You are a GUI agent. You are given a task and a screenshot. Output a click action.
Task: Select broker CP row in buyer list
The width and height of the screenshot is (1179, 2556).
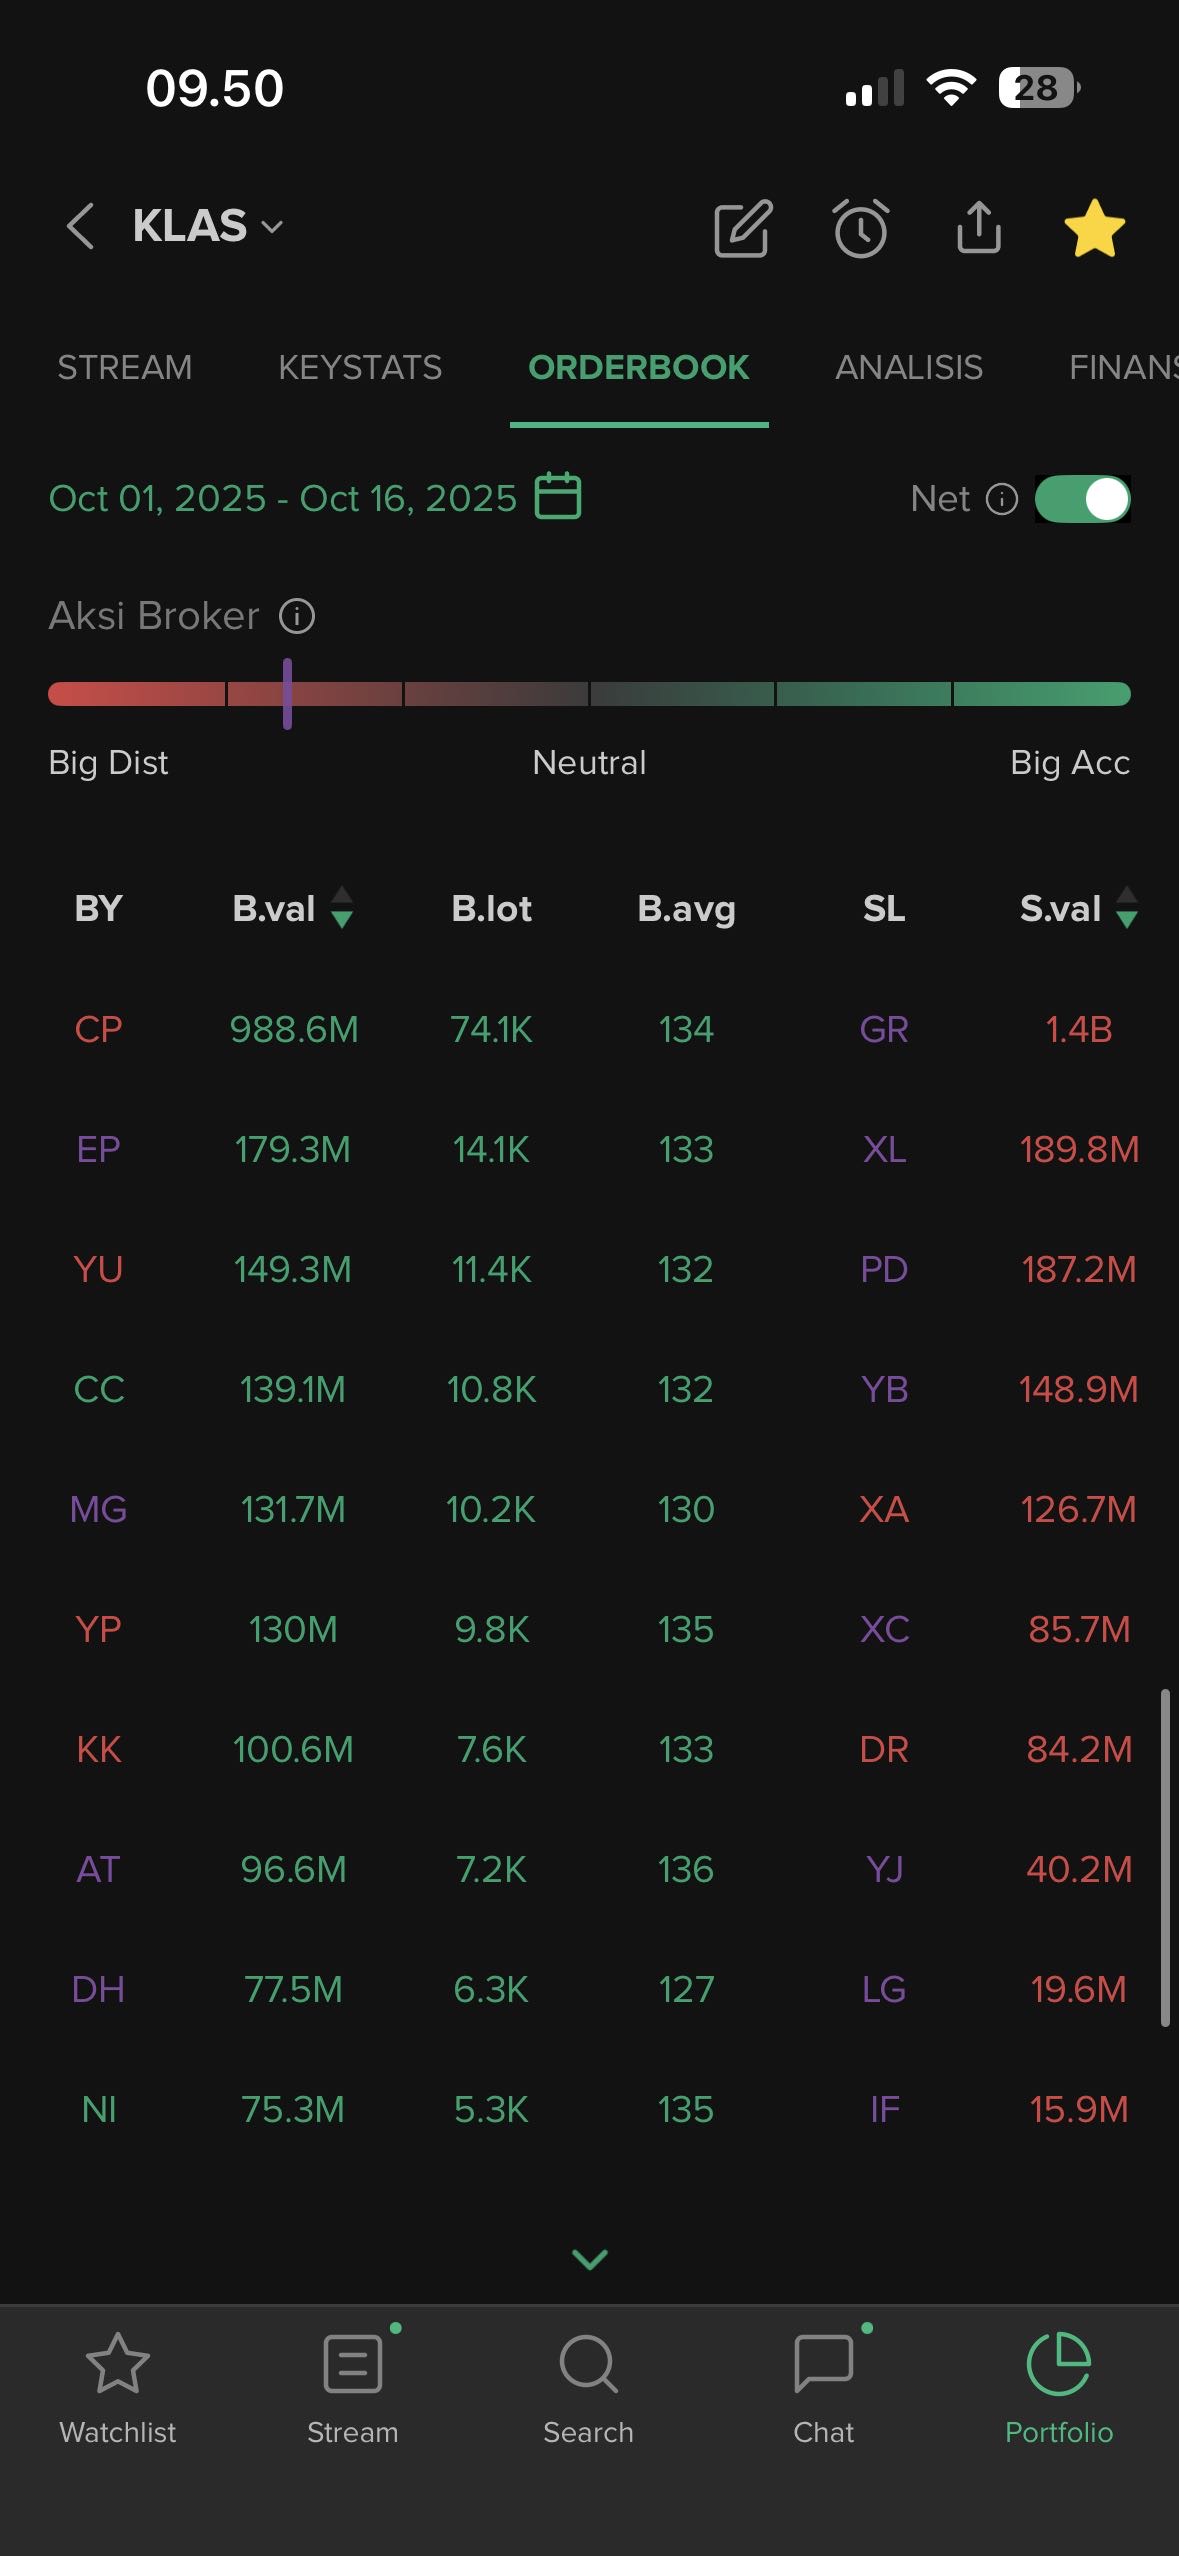[x=98, y=1029]
